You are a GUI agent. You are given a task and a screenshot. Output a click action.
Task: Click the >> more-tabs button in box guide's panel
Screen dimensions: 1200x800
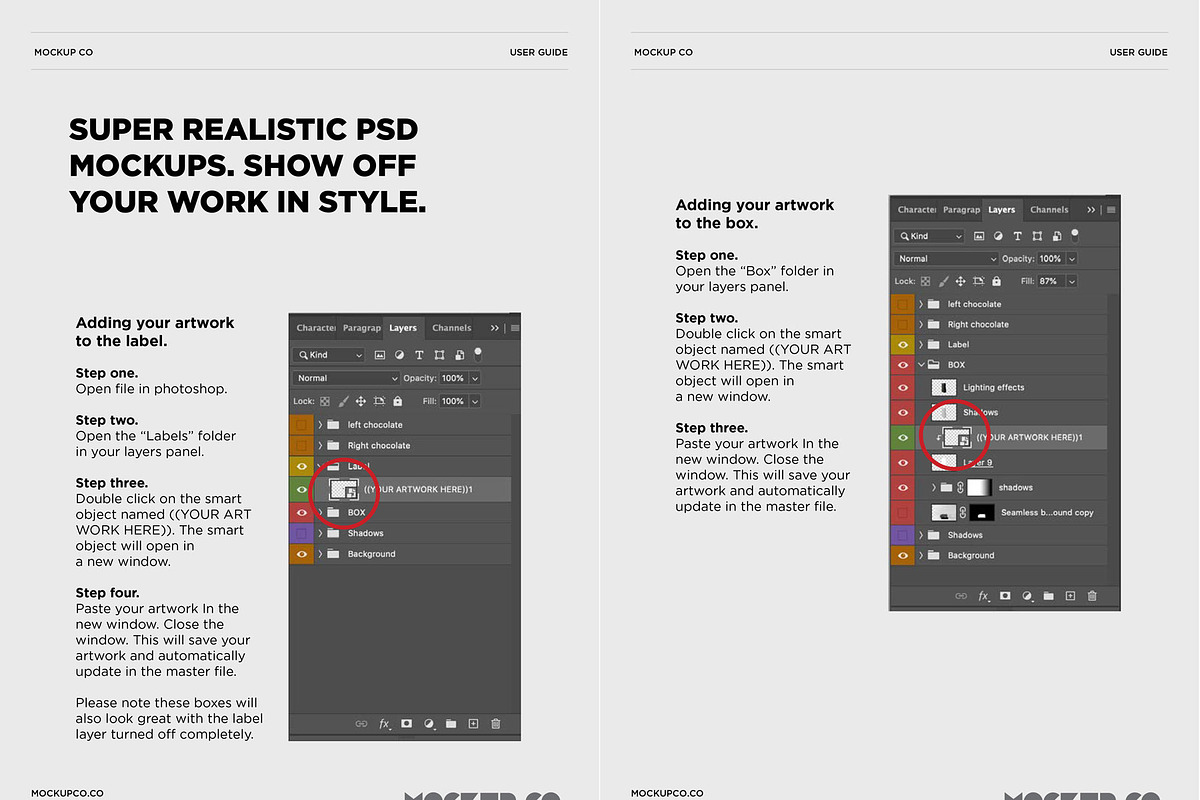1091,210
